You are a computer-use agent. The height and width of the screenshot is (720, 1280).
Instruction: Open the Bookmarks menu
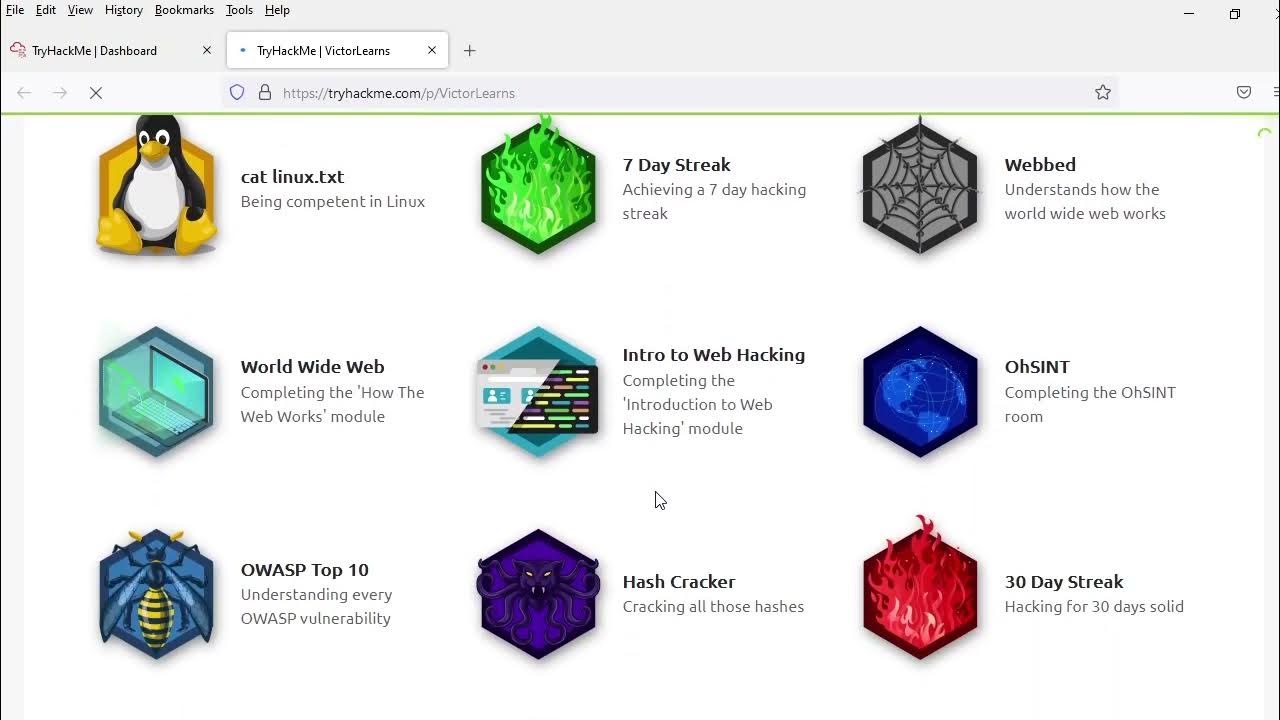tap(184, 10)
